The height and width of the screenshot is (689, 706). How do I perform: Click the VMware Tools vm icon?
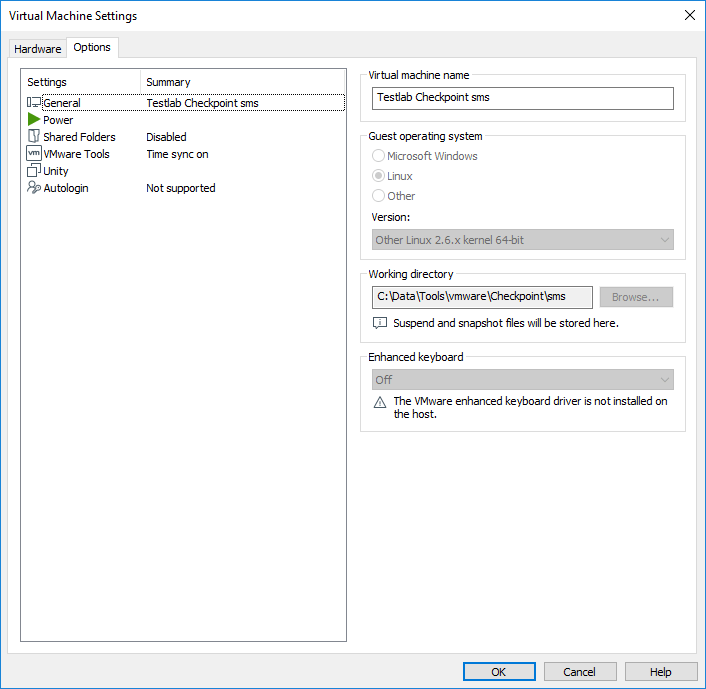[x=34, y=154]
